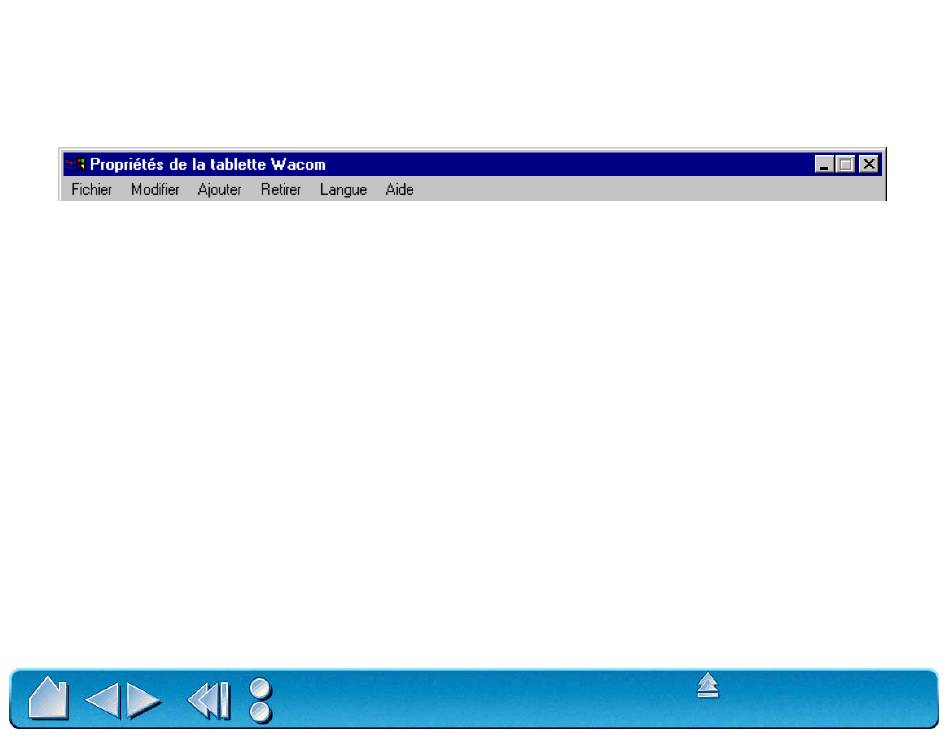
Task: Open the Ajouter menu
Action: (x=219, y=190)
